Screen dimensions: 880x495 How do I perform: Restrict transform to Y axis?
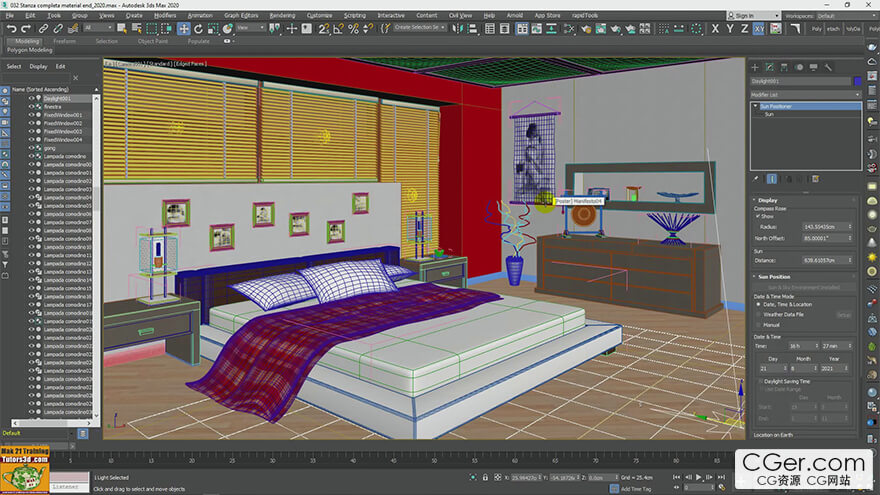click(730, 29)
